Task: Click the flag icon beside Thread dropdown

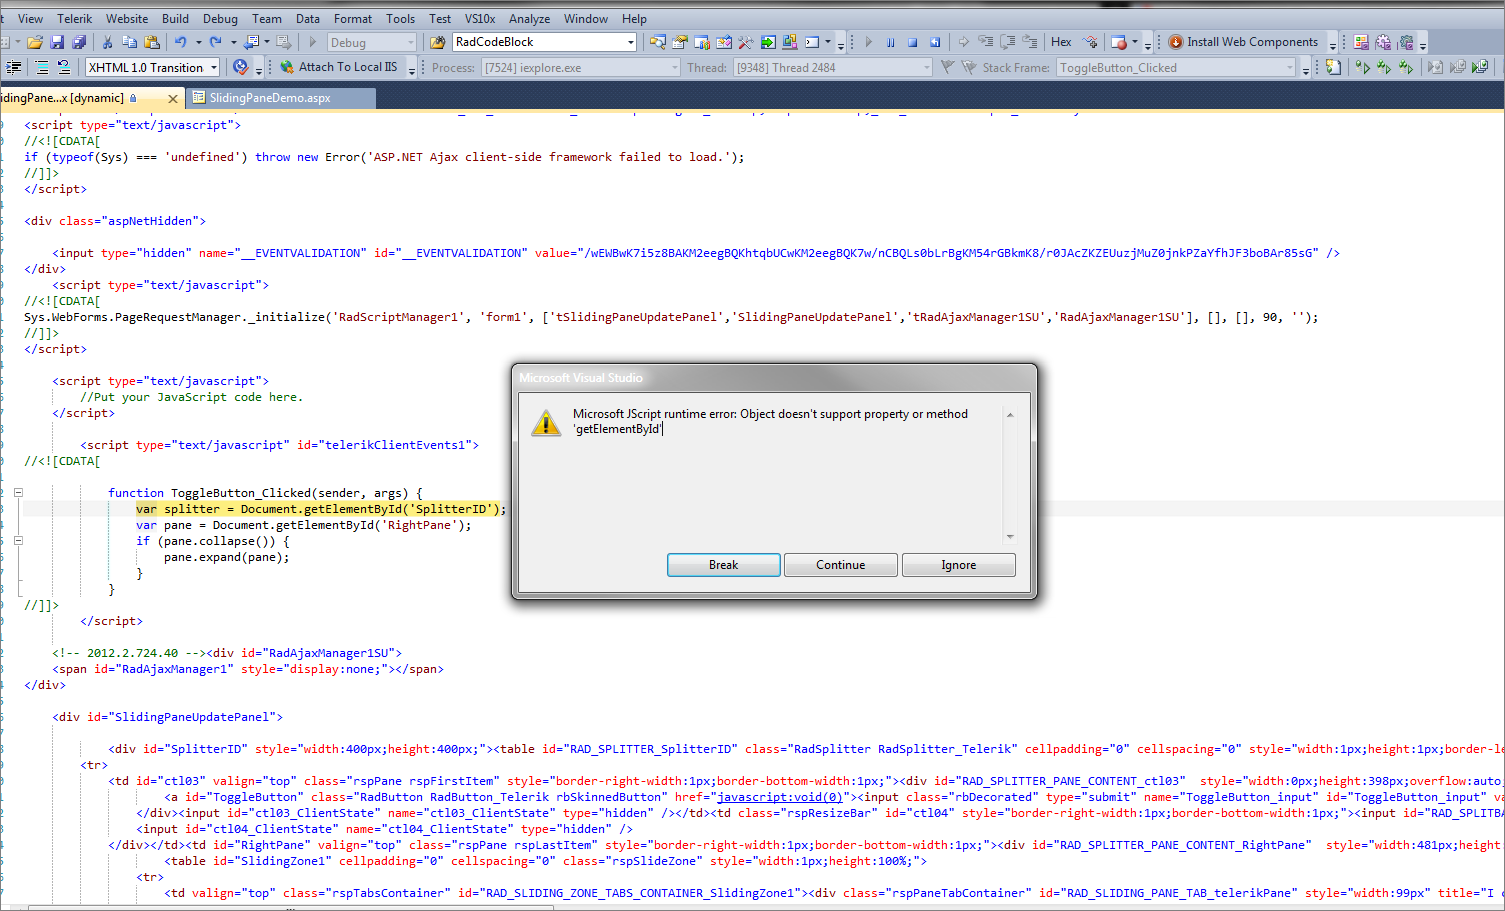Action: click(x=946, y=67)
